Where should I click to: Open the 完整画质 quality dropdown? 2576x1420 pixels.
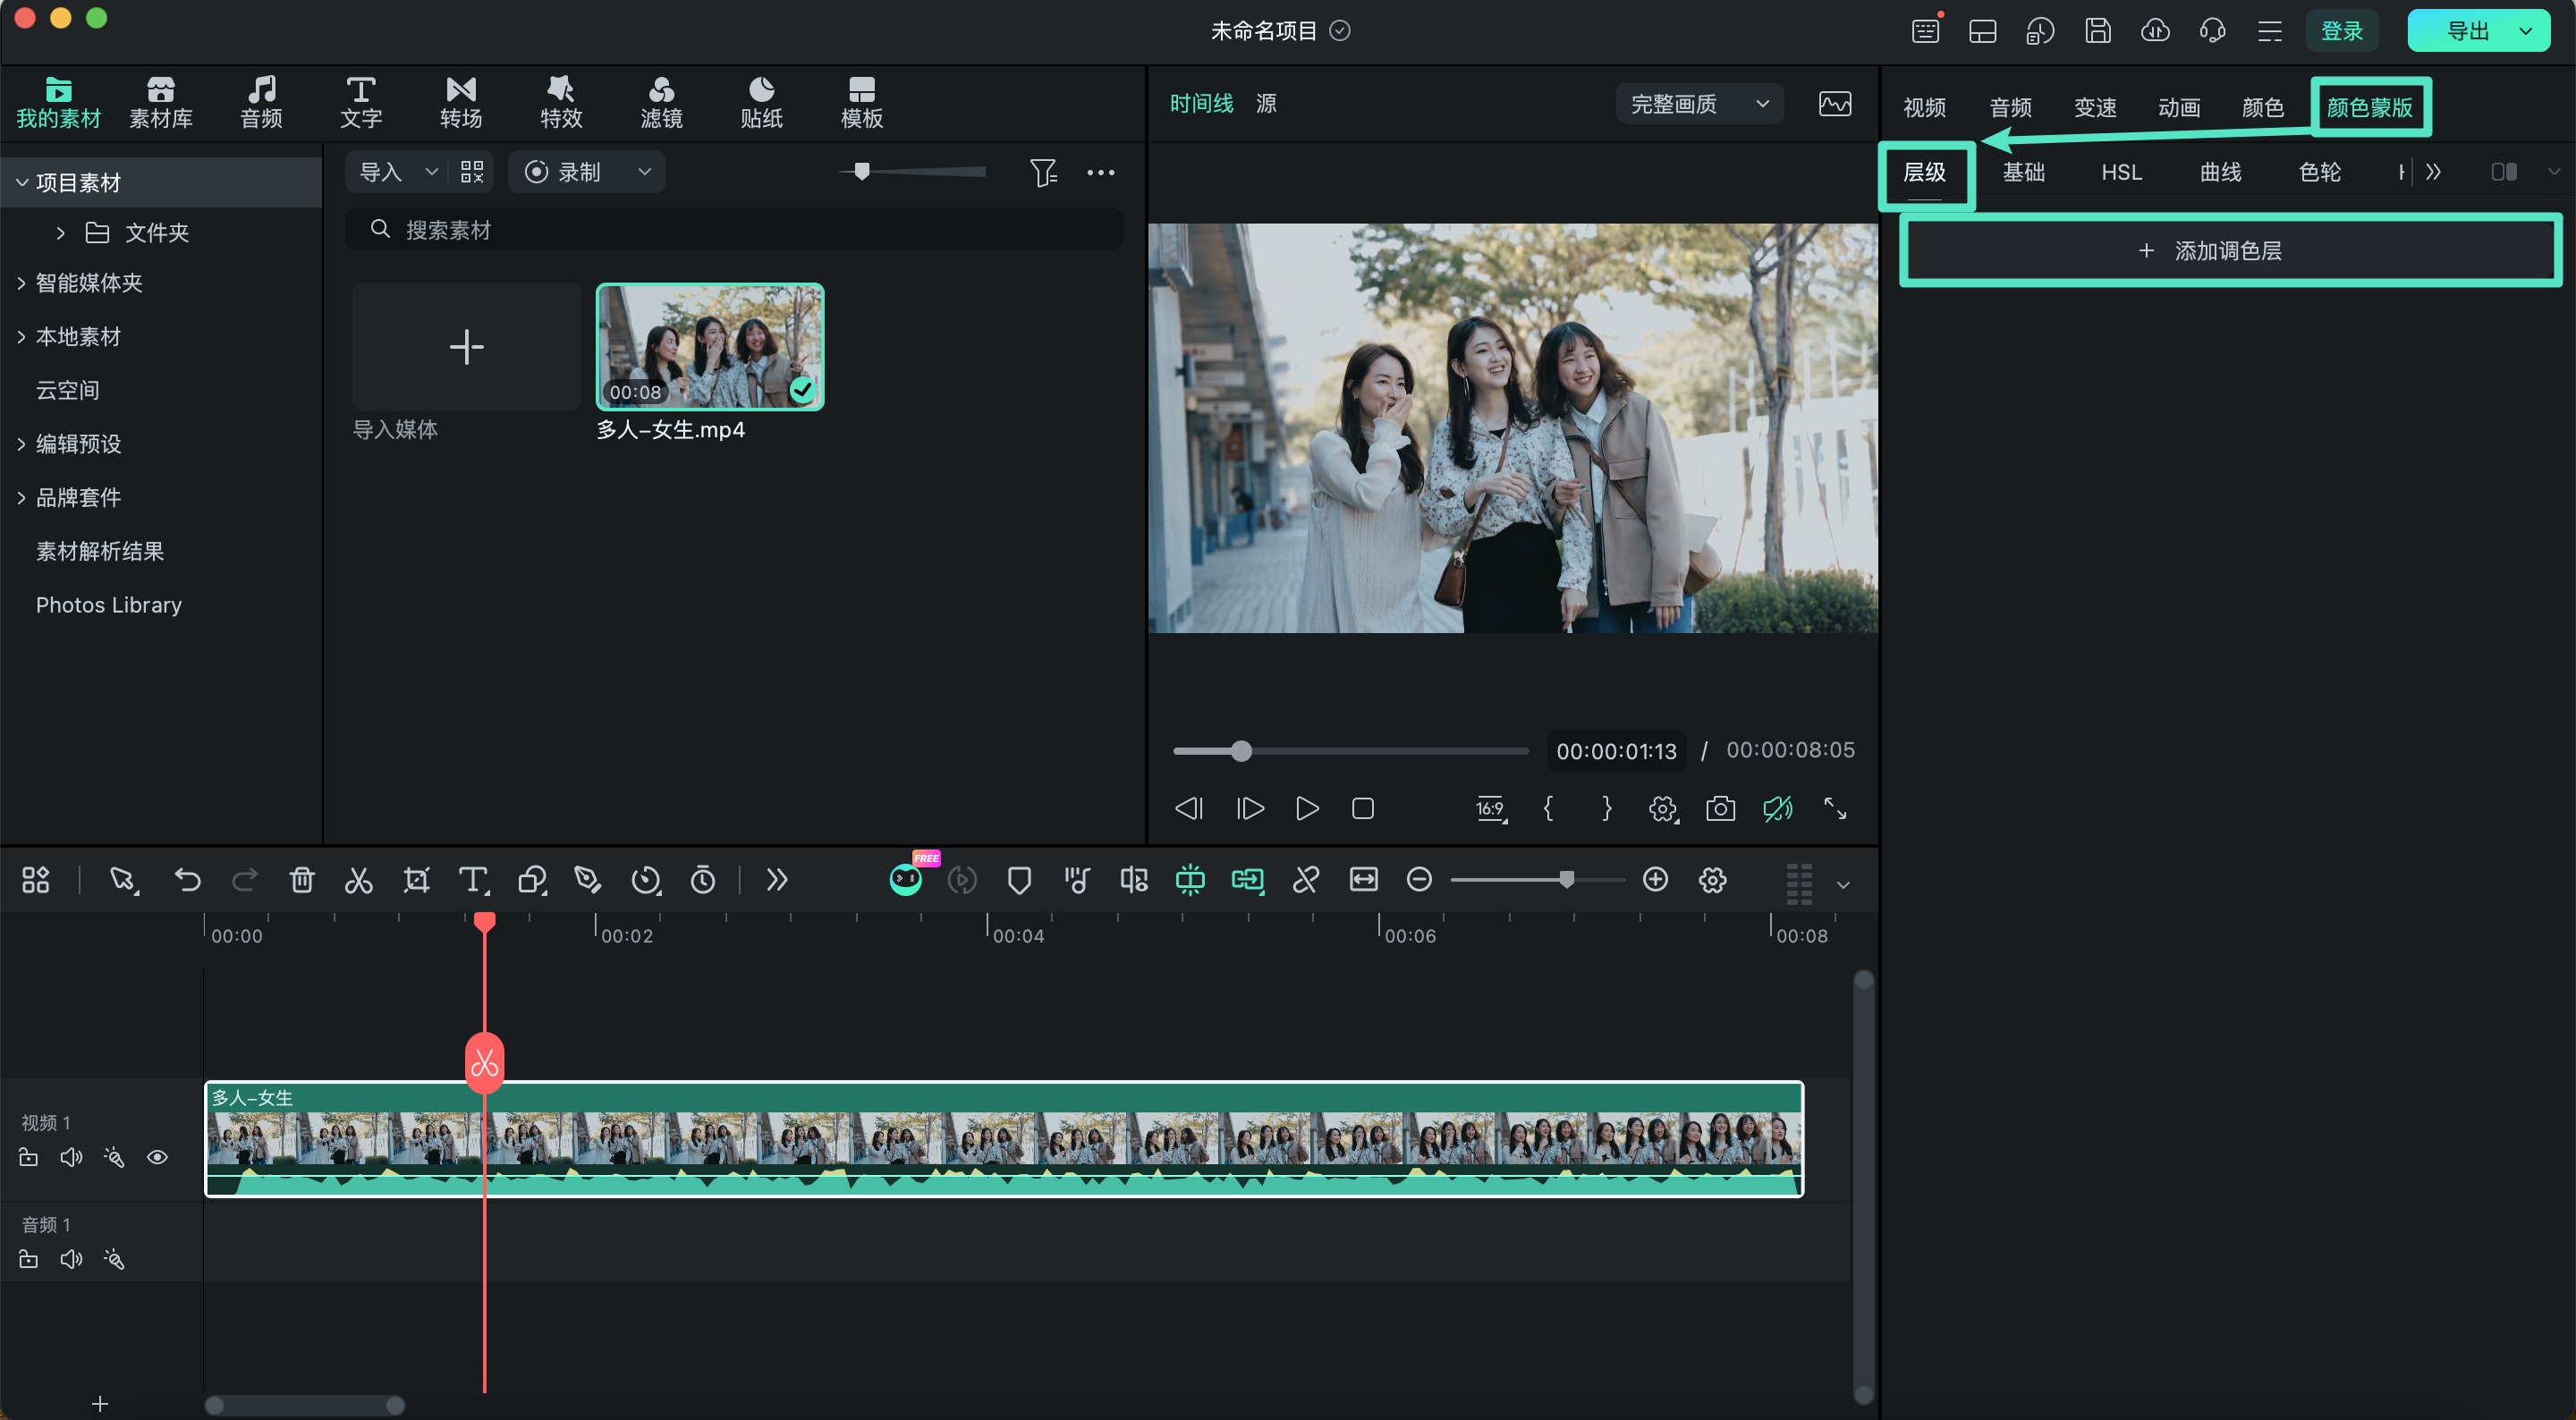tap(1699, 104)
